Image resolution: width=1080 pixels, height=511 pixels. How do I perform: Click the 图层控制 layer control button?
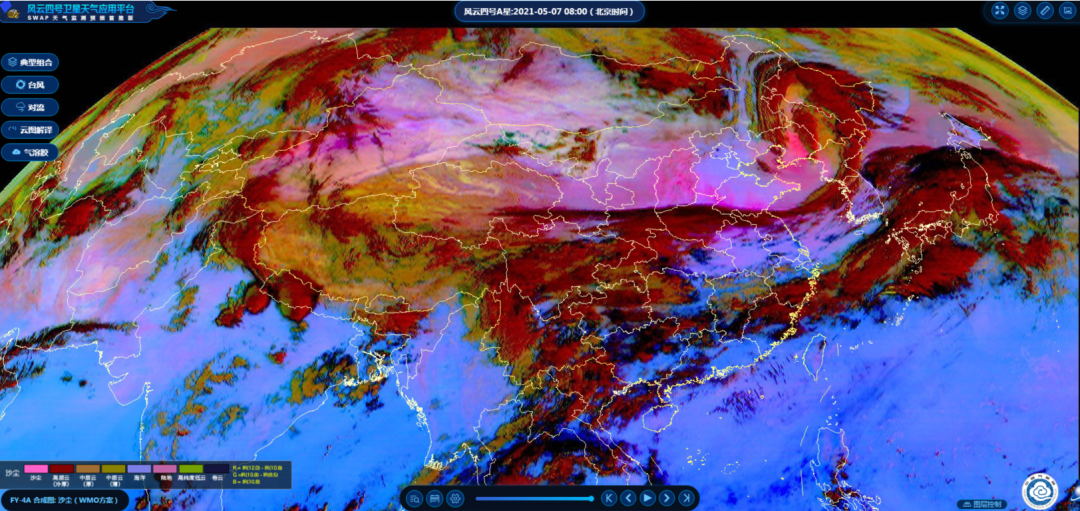click(980, 503)
